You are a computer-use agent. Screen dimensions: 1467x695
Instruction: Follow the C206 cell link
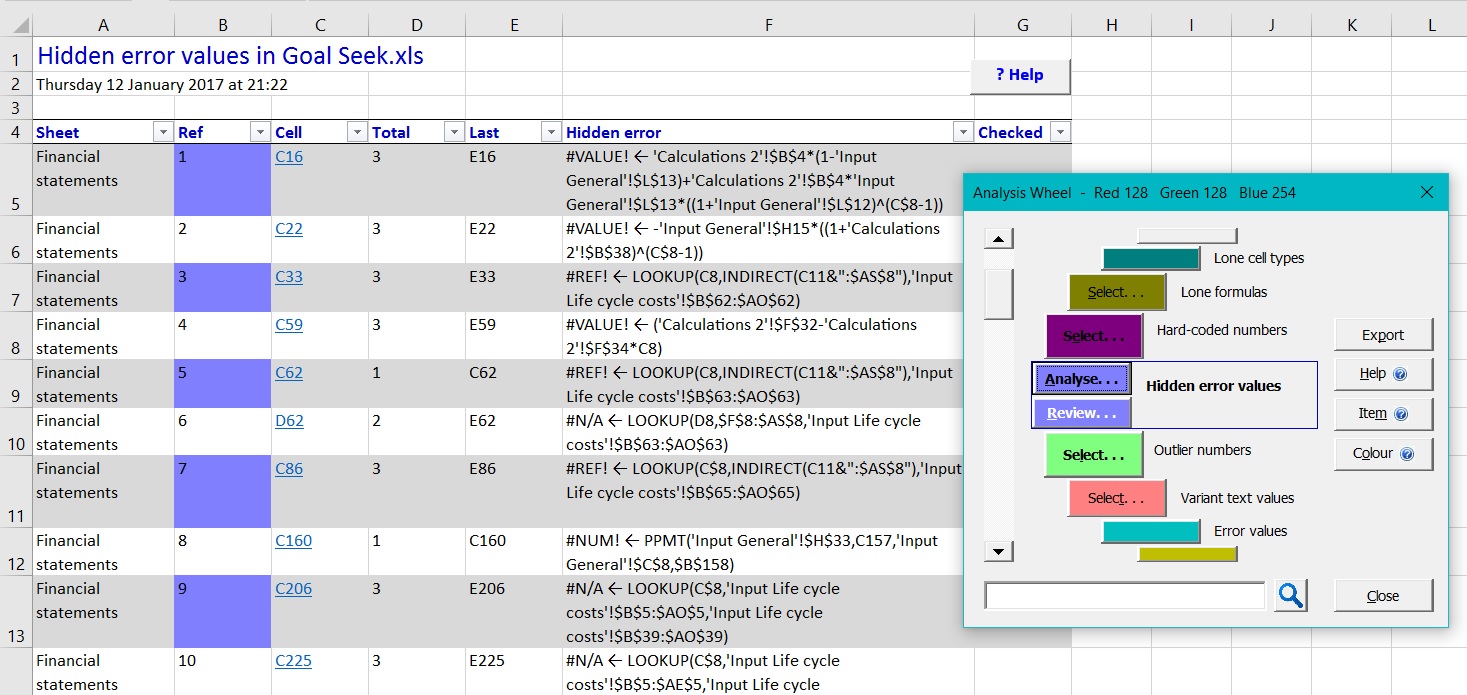tap(294, 589)
